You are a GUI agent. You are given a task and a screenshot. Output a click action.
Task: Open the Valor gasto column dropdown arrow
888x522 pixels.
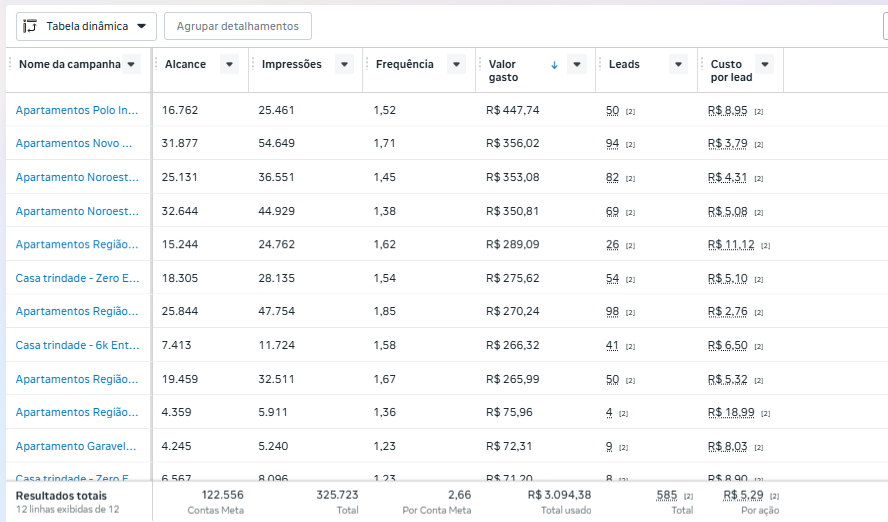(x=577, y=65)
